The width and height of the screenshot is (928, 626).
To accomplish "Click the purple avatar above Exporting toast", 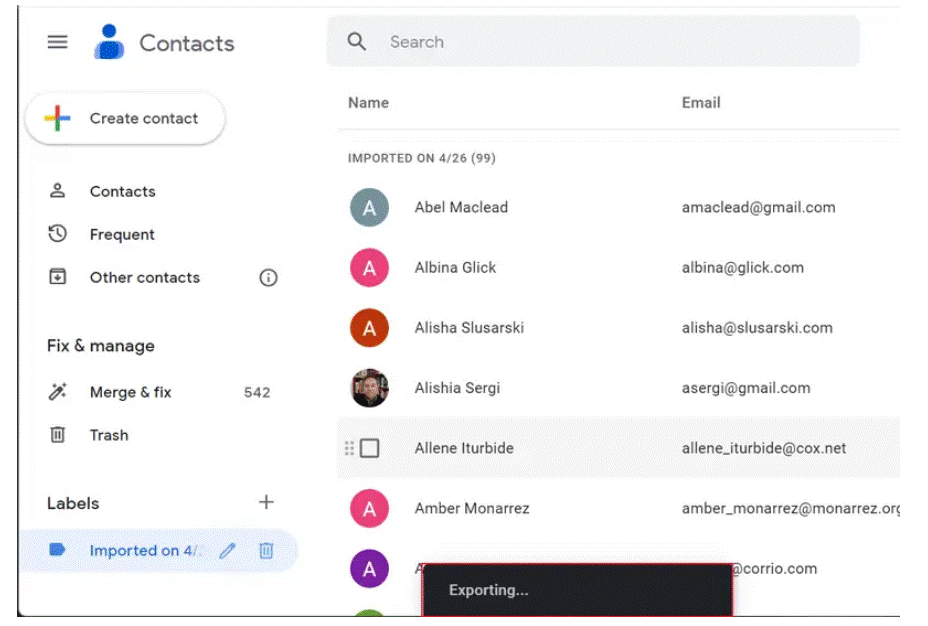I will 369,569.
